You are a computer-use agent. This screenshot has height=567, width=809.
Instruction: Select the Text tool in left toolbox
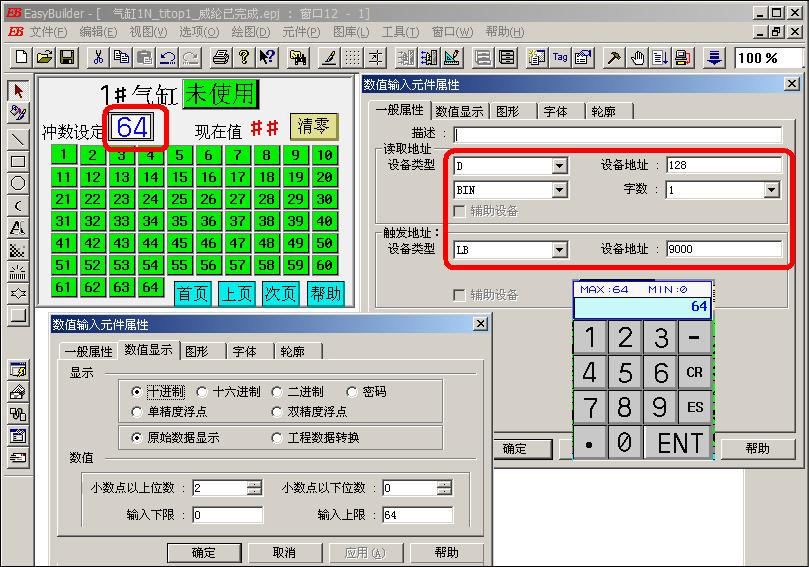pos(17,228)
